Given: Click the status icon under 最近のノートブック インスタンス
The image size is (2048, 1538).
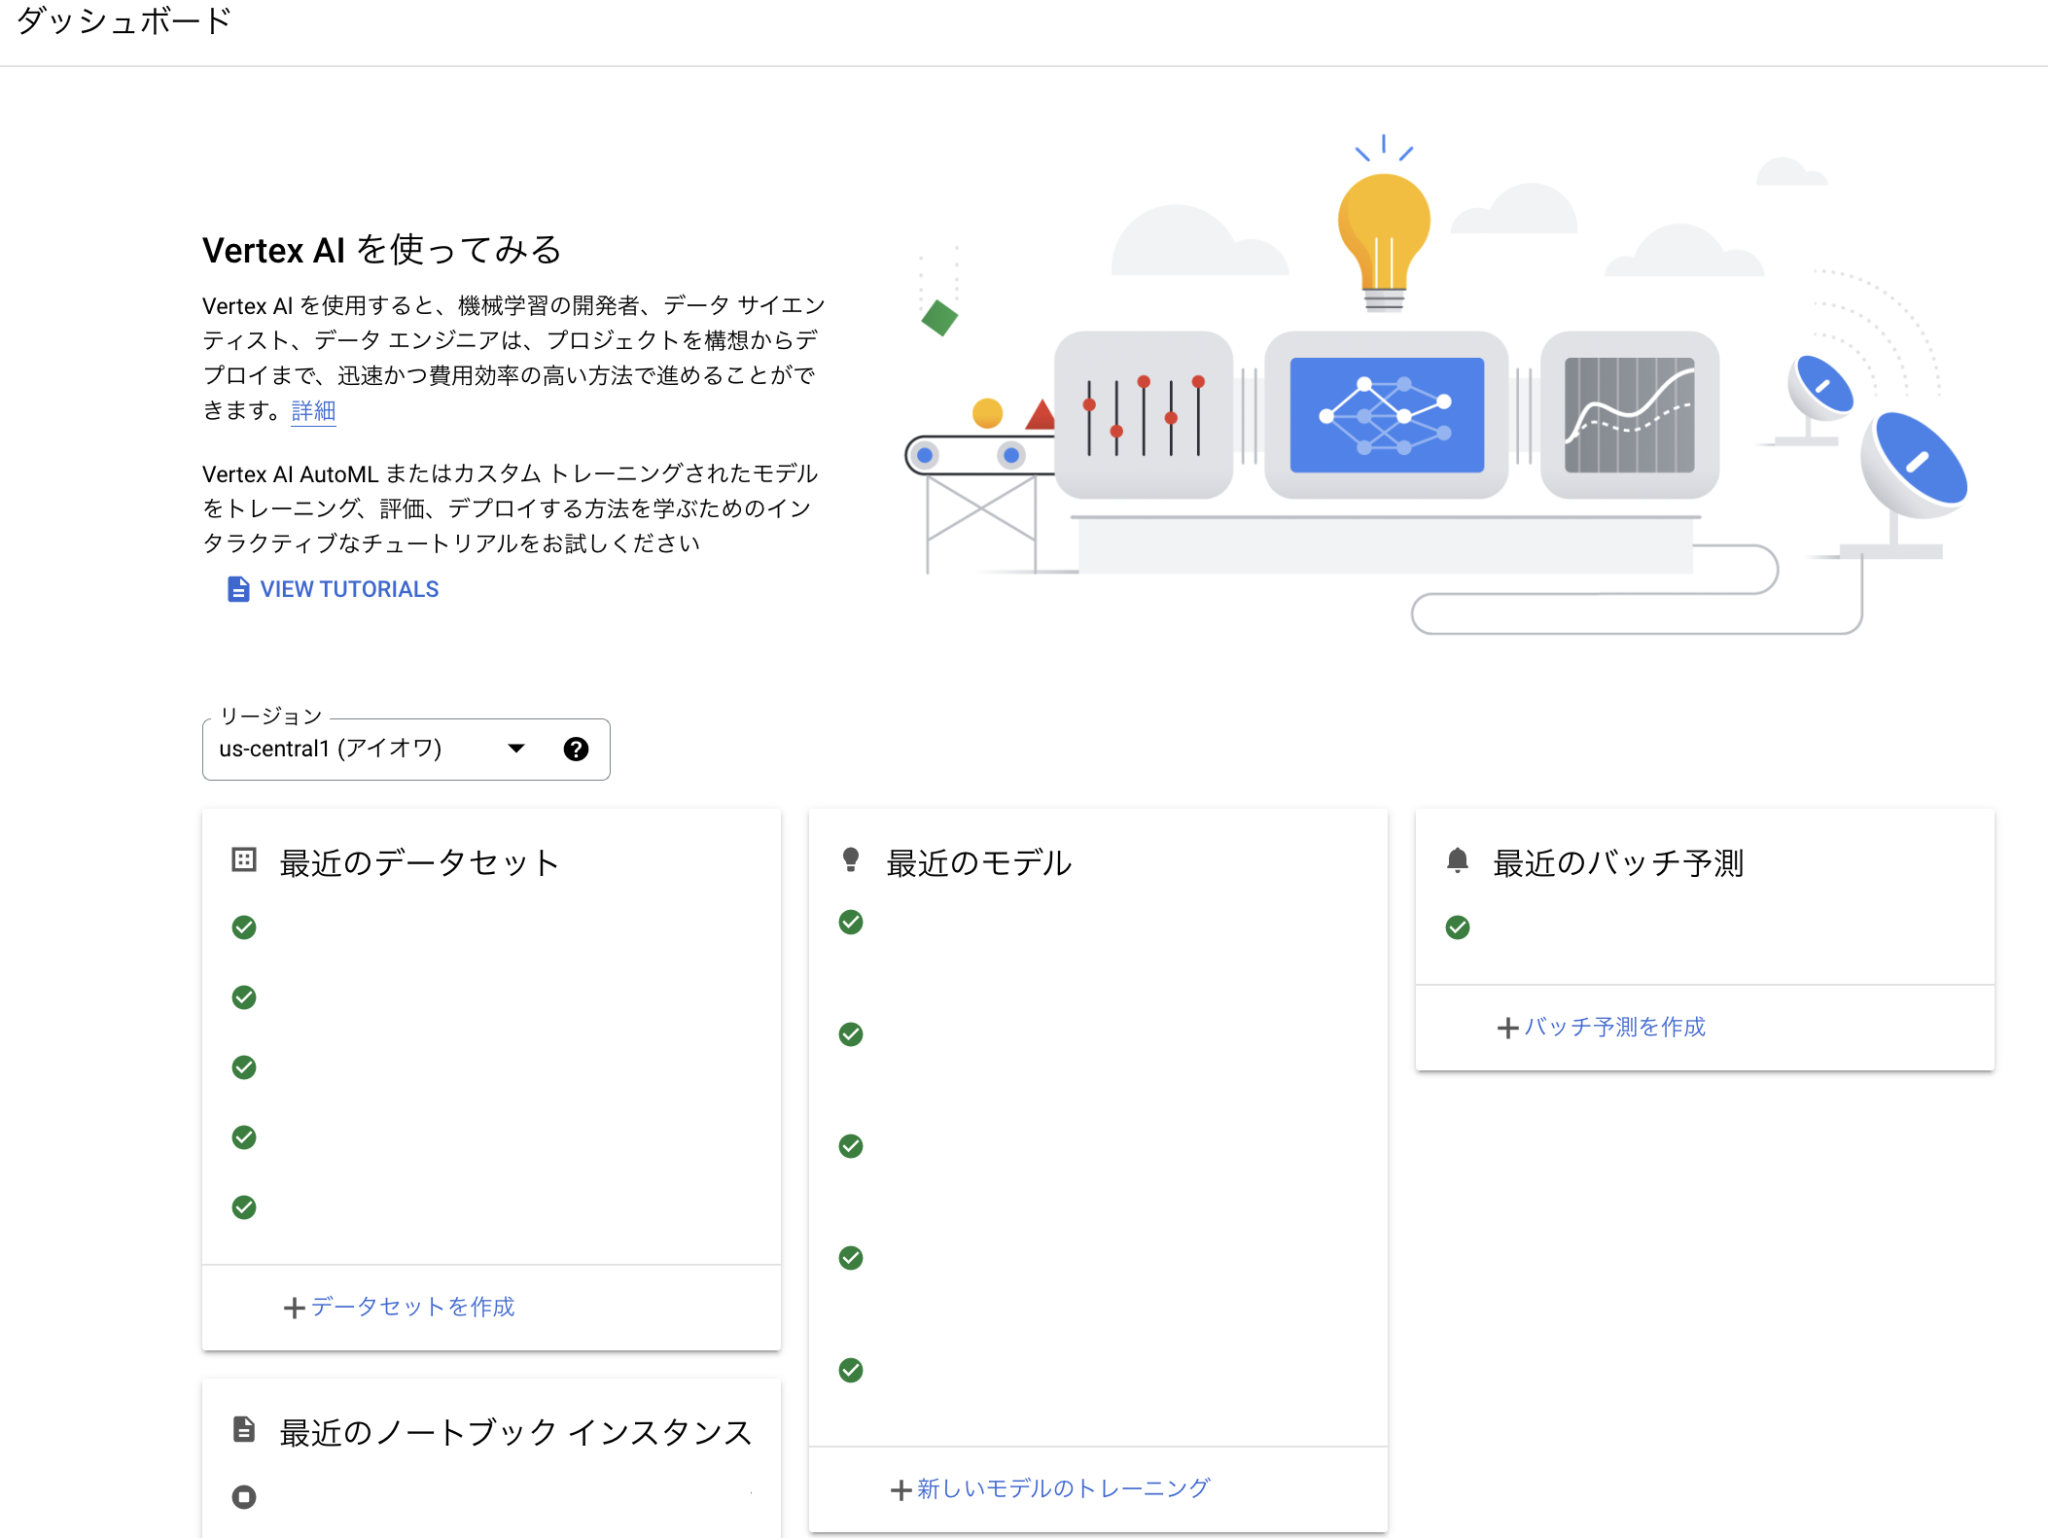Looking at the screenshot, I should (x=243, y=1497).
